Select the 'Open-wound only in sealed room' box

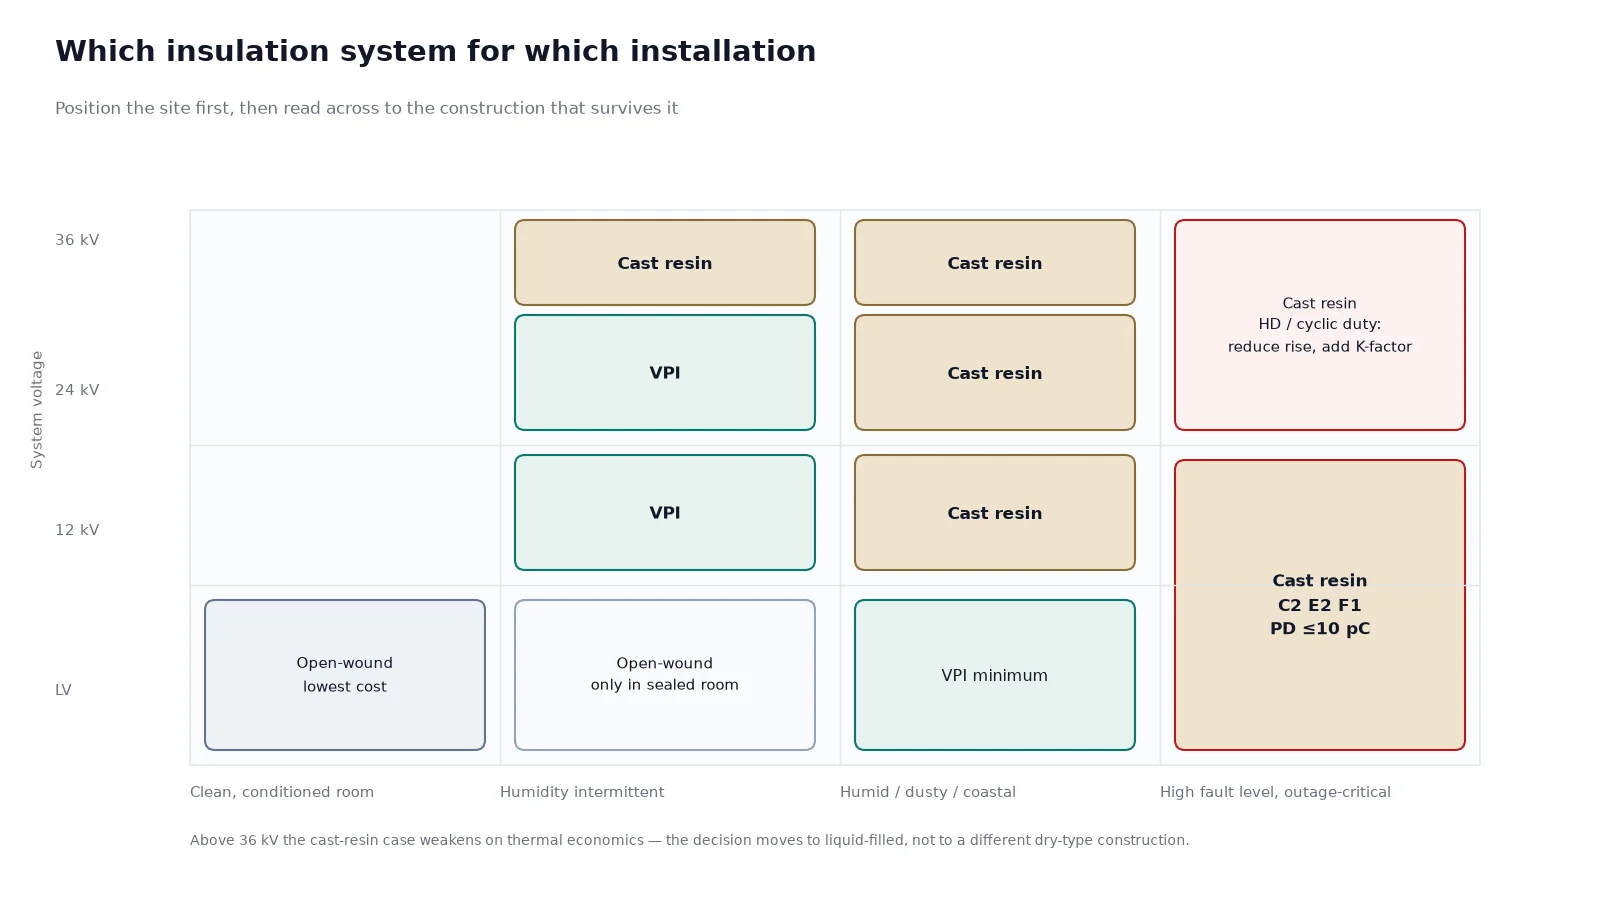pyautogui.click(x=665, y=675)
